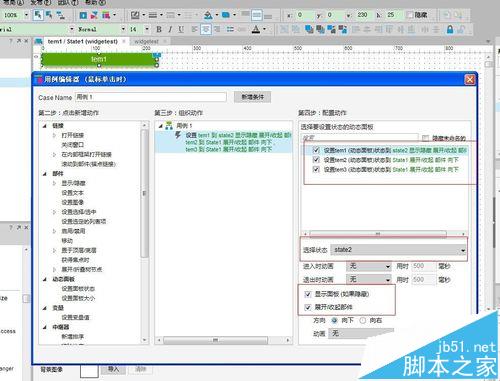
Task: Toggle Underline text formatting
Action: (x=181, y=29)
